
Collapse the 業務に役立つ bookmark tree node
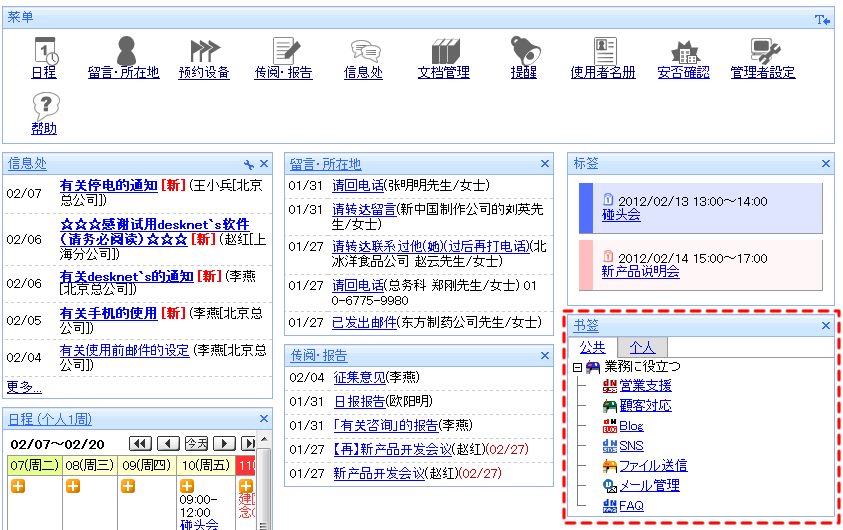point(578,367)
